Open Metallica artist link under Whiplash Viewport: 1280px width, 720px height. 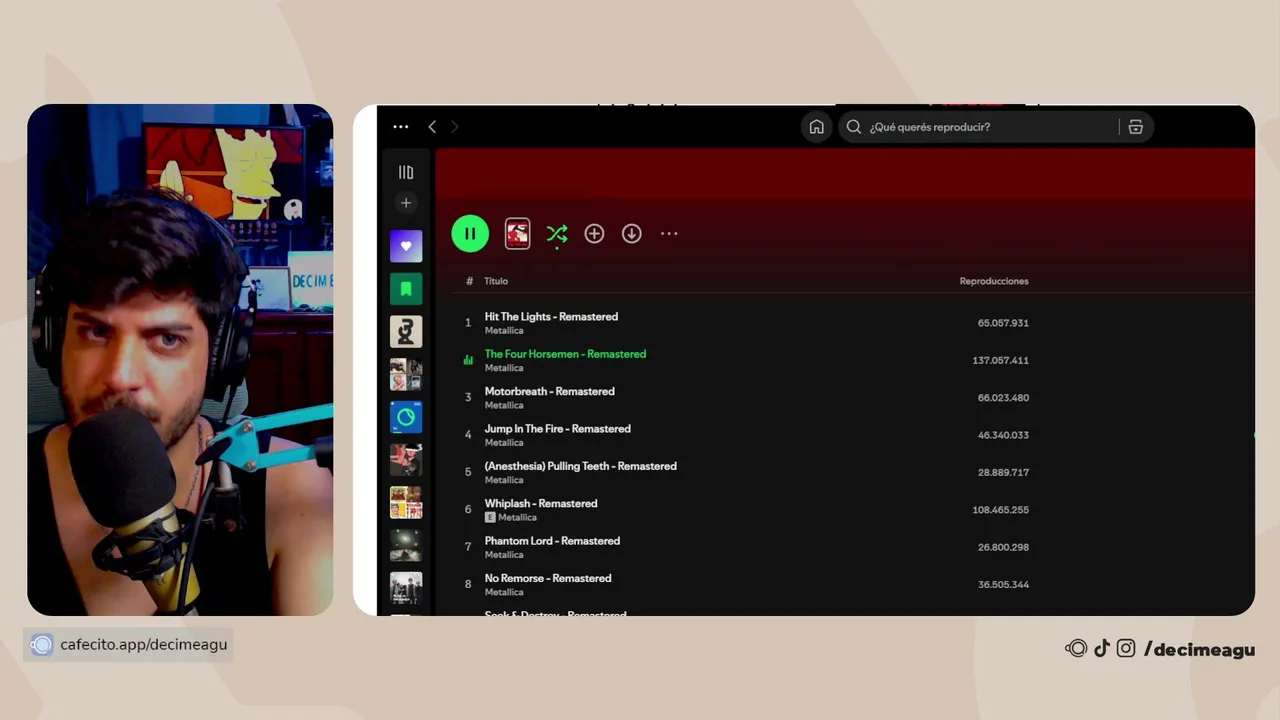517,517
